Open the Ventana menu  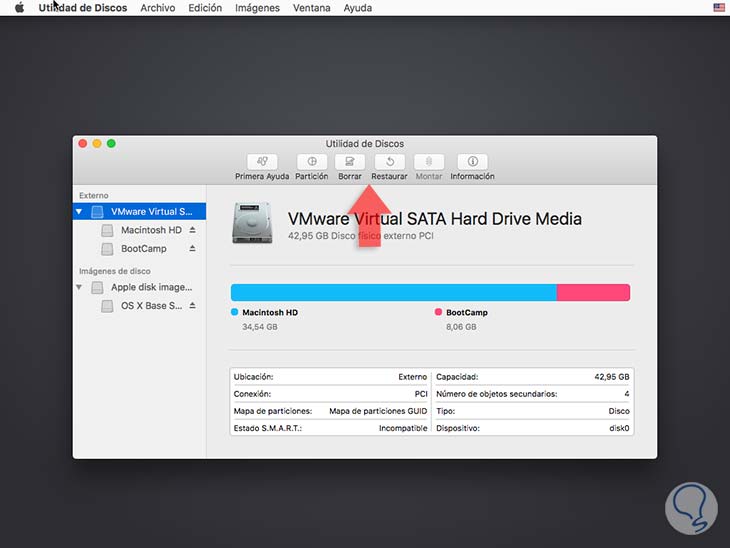(x=311, y=8)
